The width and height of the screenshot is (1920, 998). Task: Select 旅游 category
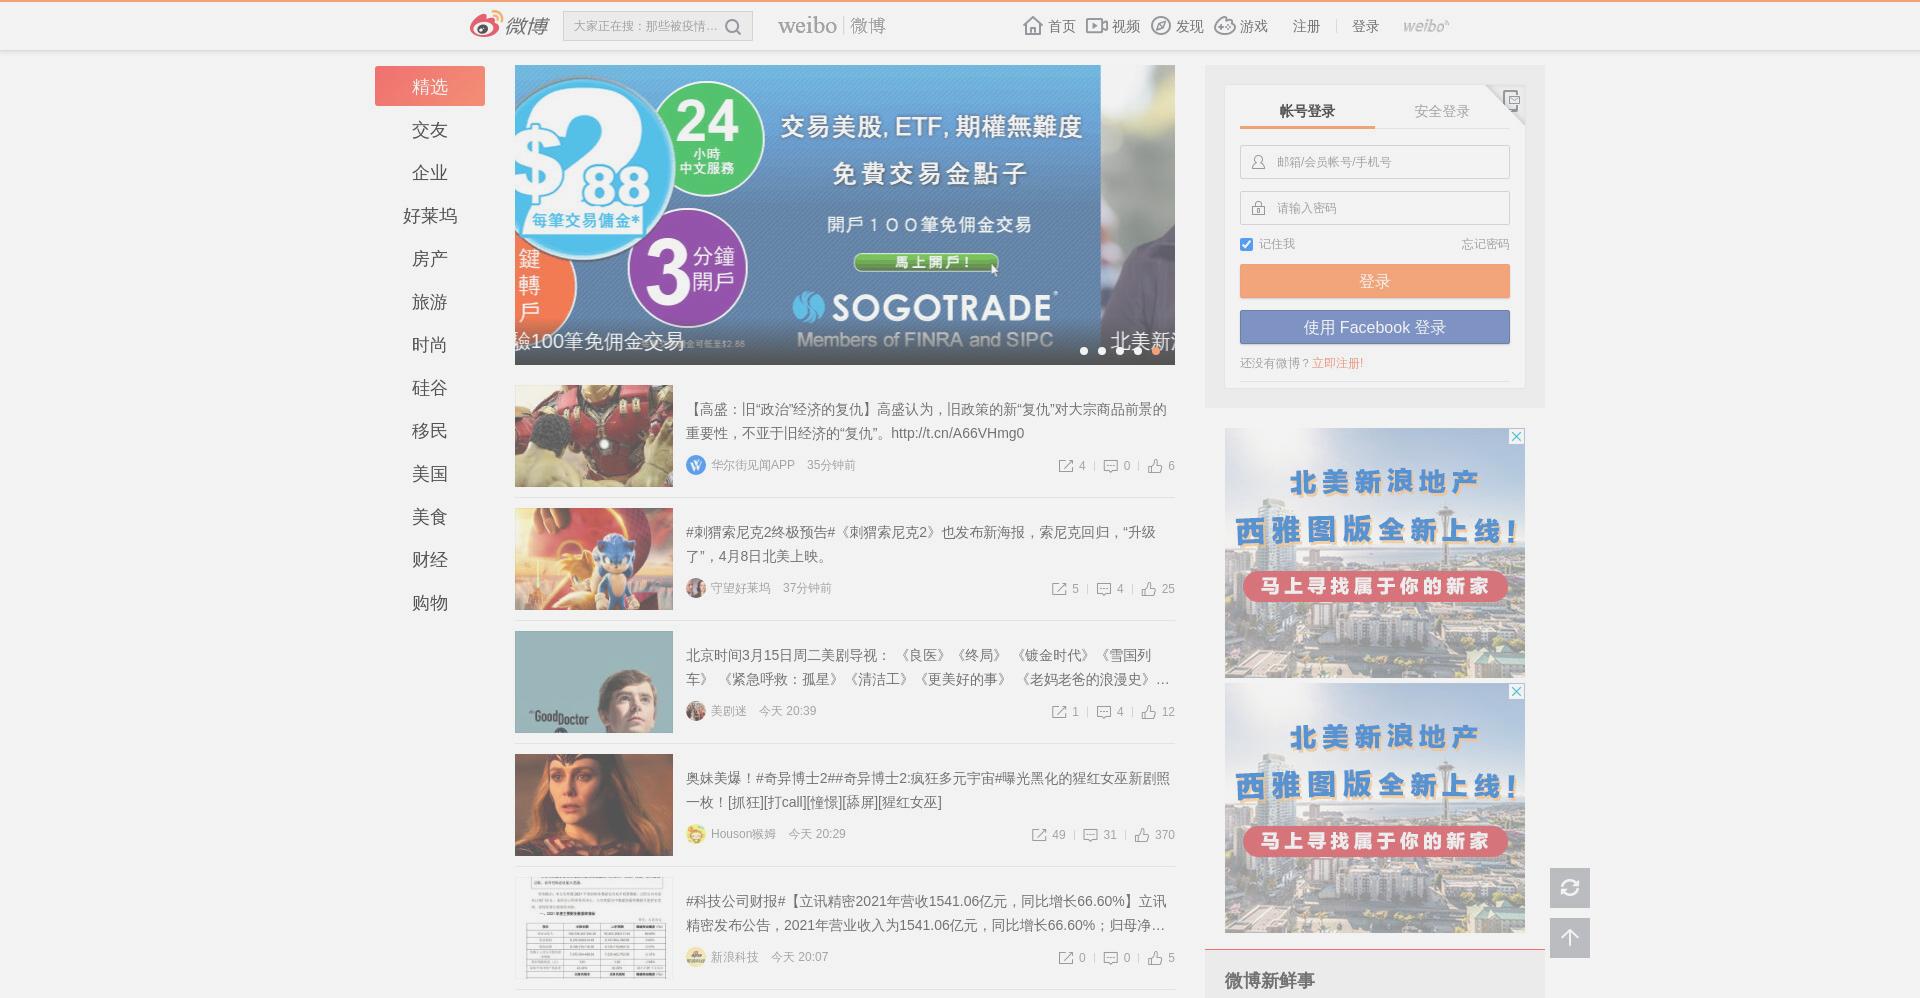430,302
